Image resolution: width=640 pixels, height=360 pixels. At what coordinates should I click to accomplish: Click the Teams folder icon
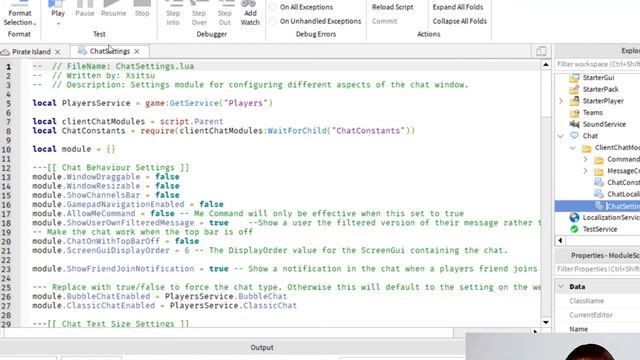point(574,113)
